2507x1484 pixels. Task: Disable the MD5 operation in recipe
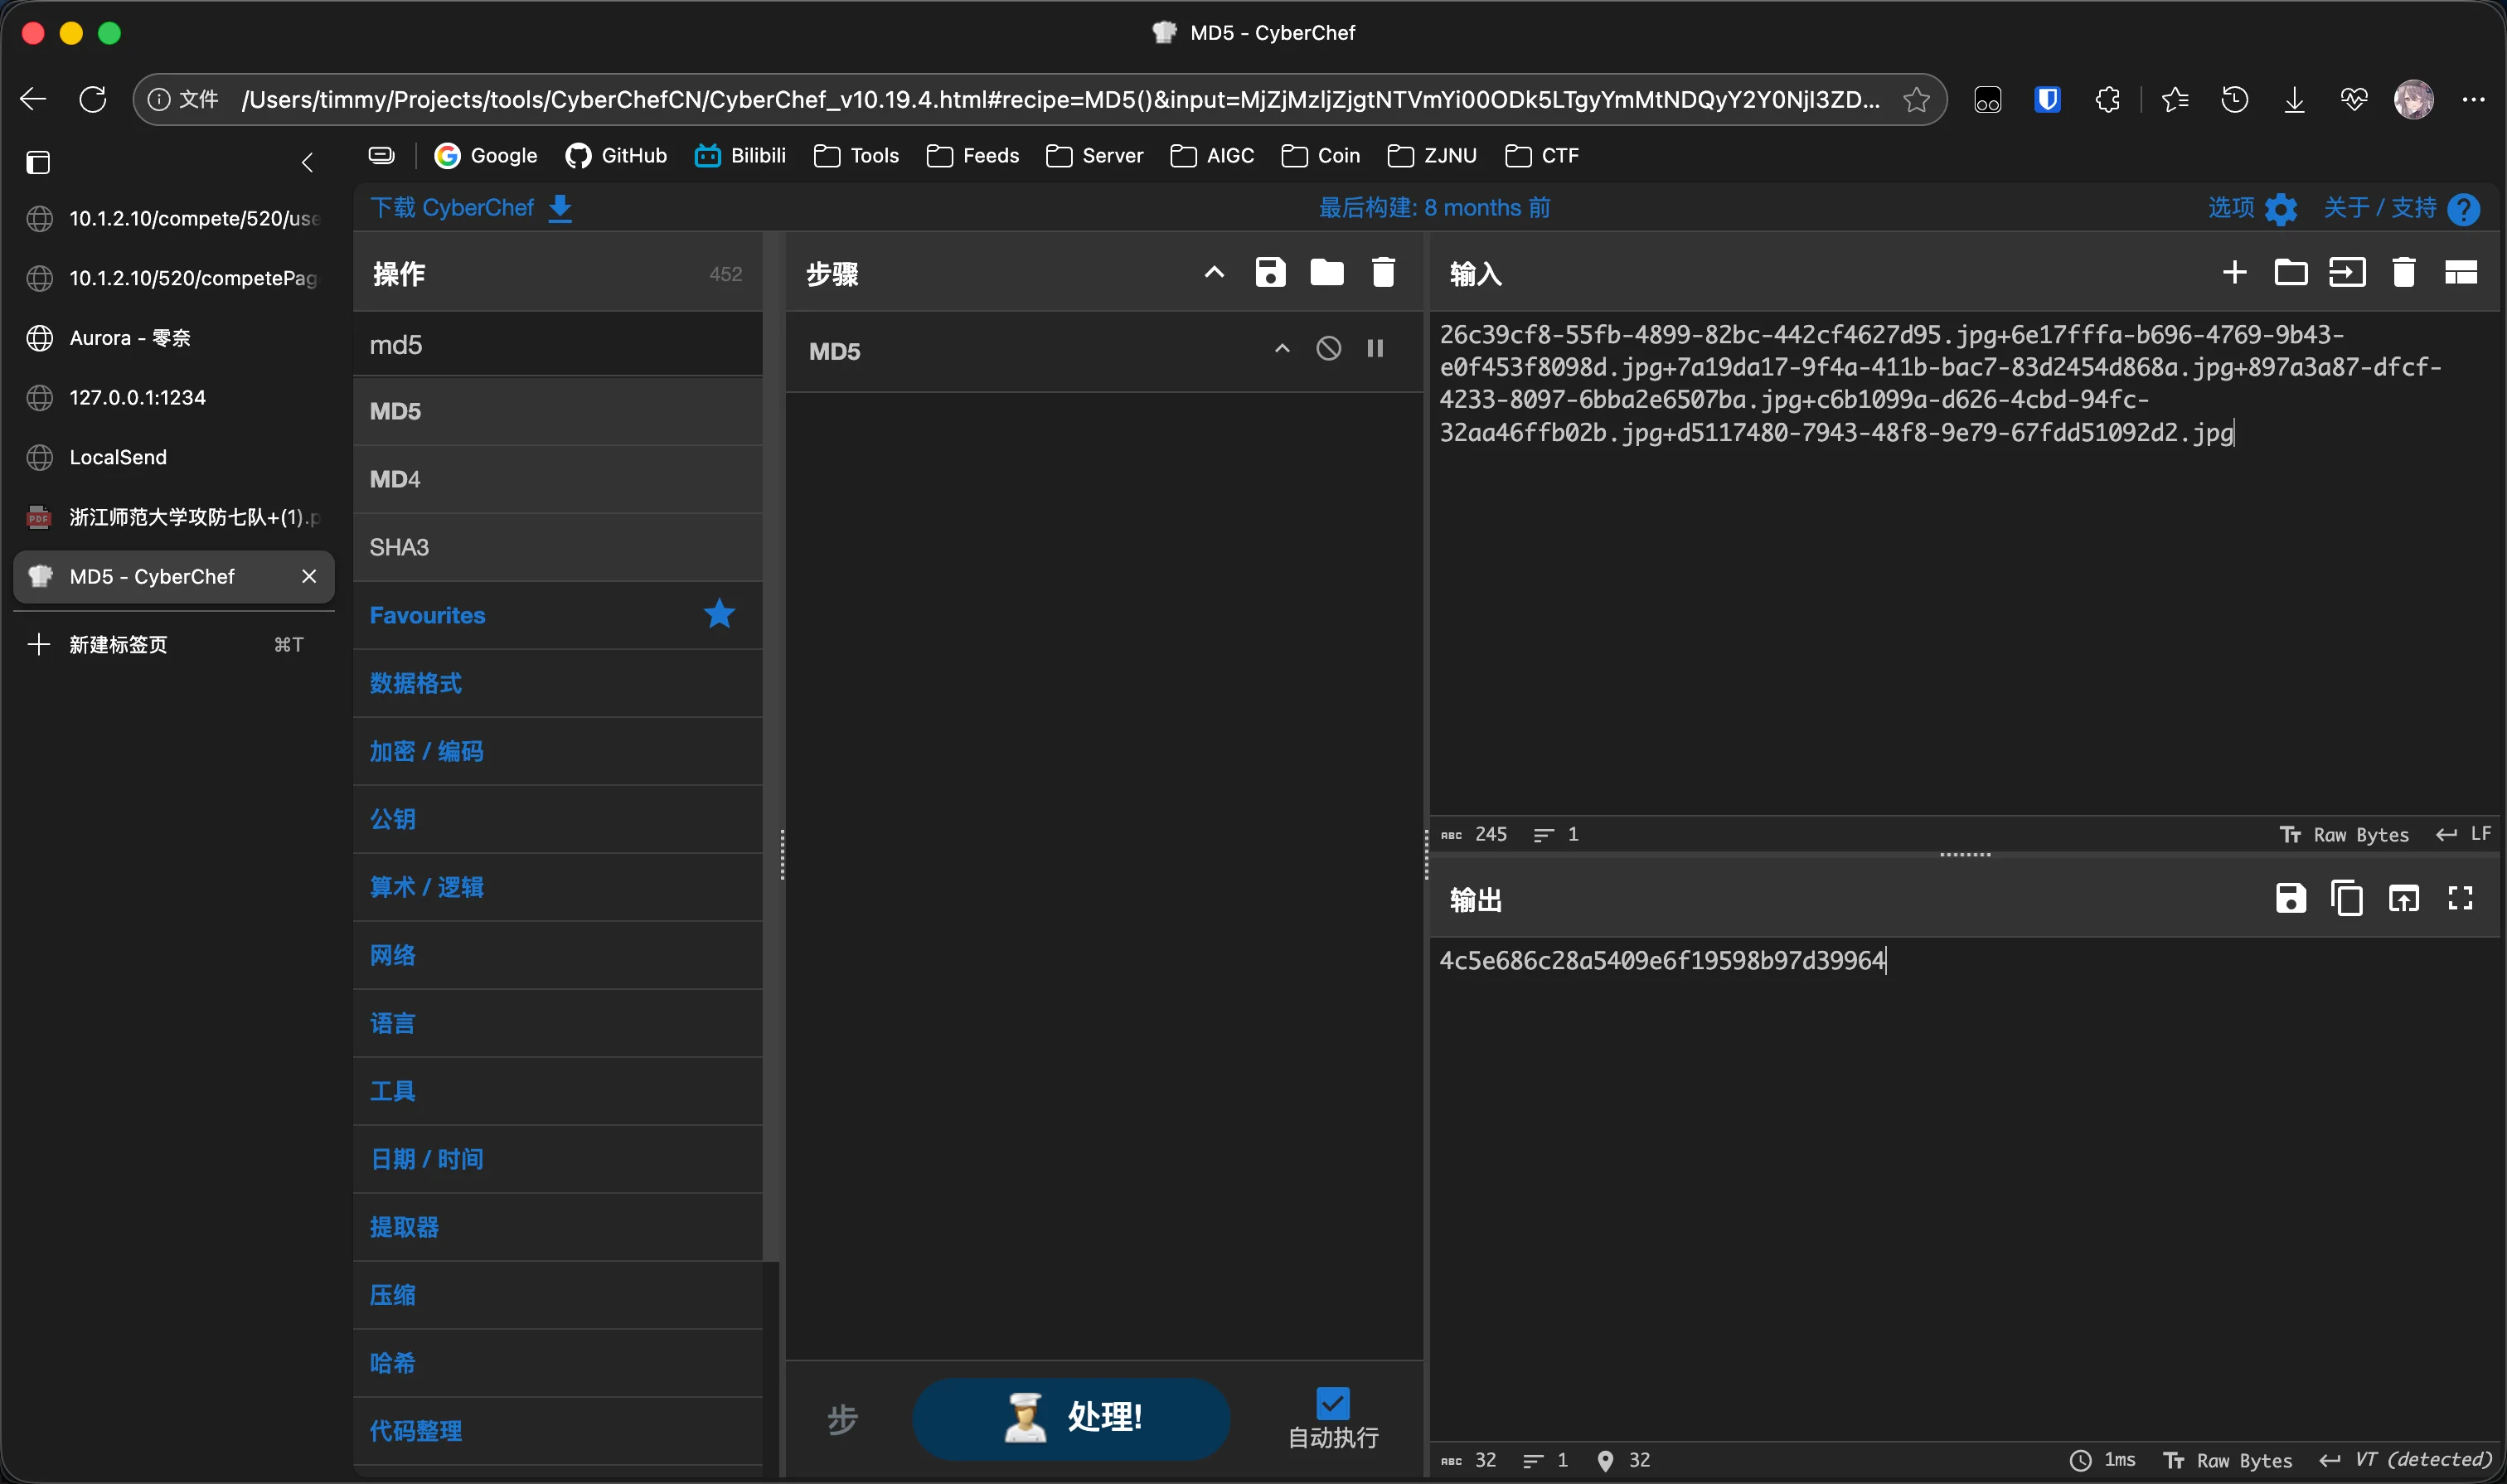1328,348
